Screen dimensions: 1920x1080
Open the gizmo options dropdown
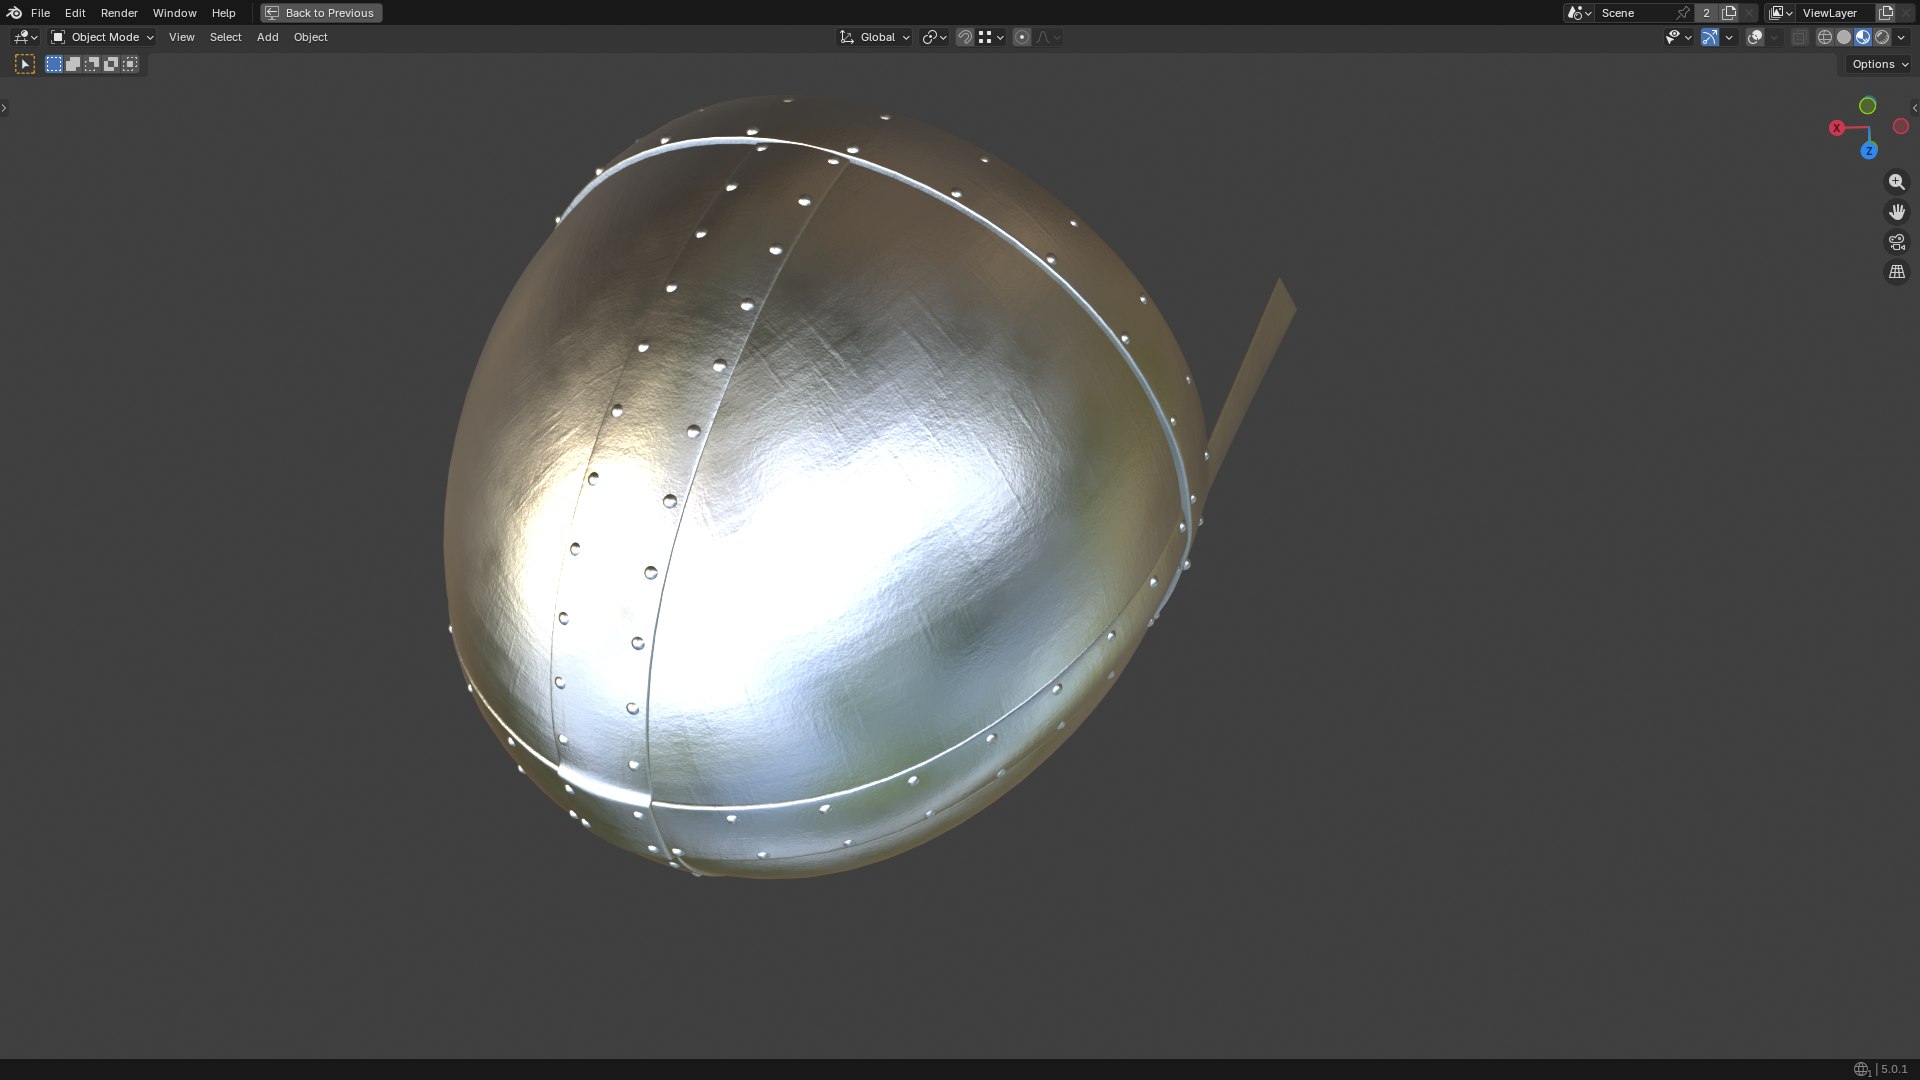pyautogui.click(x=1729, y=37)
